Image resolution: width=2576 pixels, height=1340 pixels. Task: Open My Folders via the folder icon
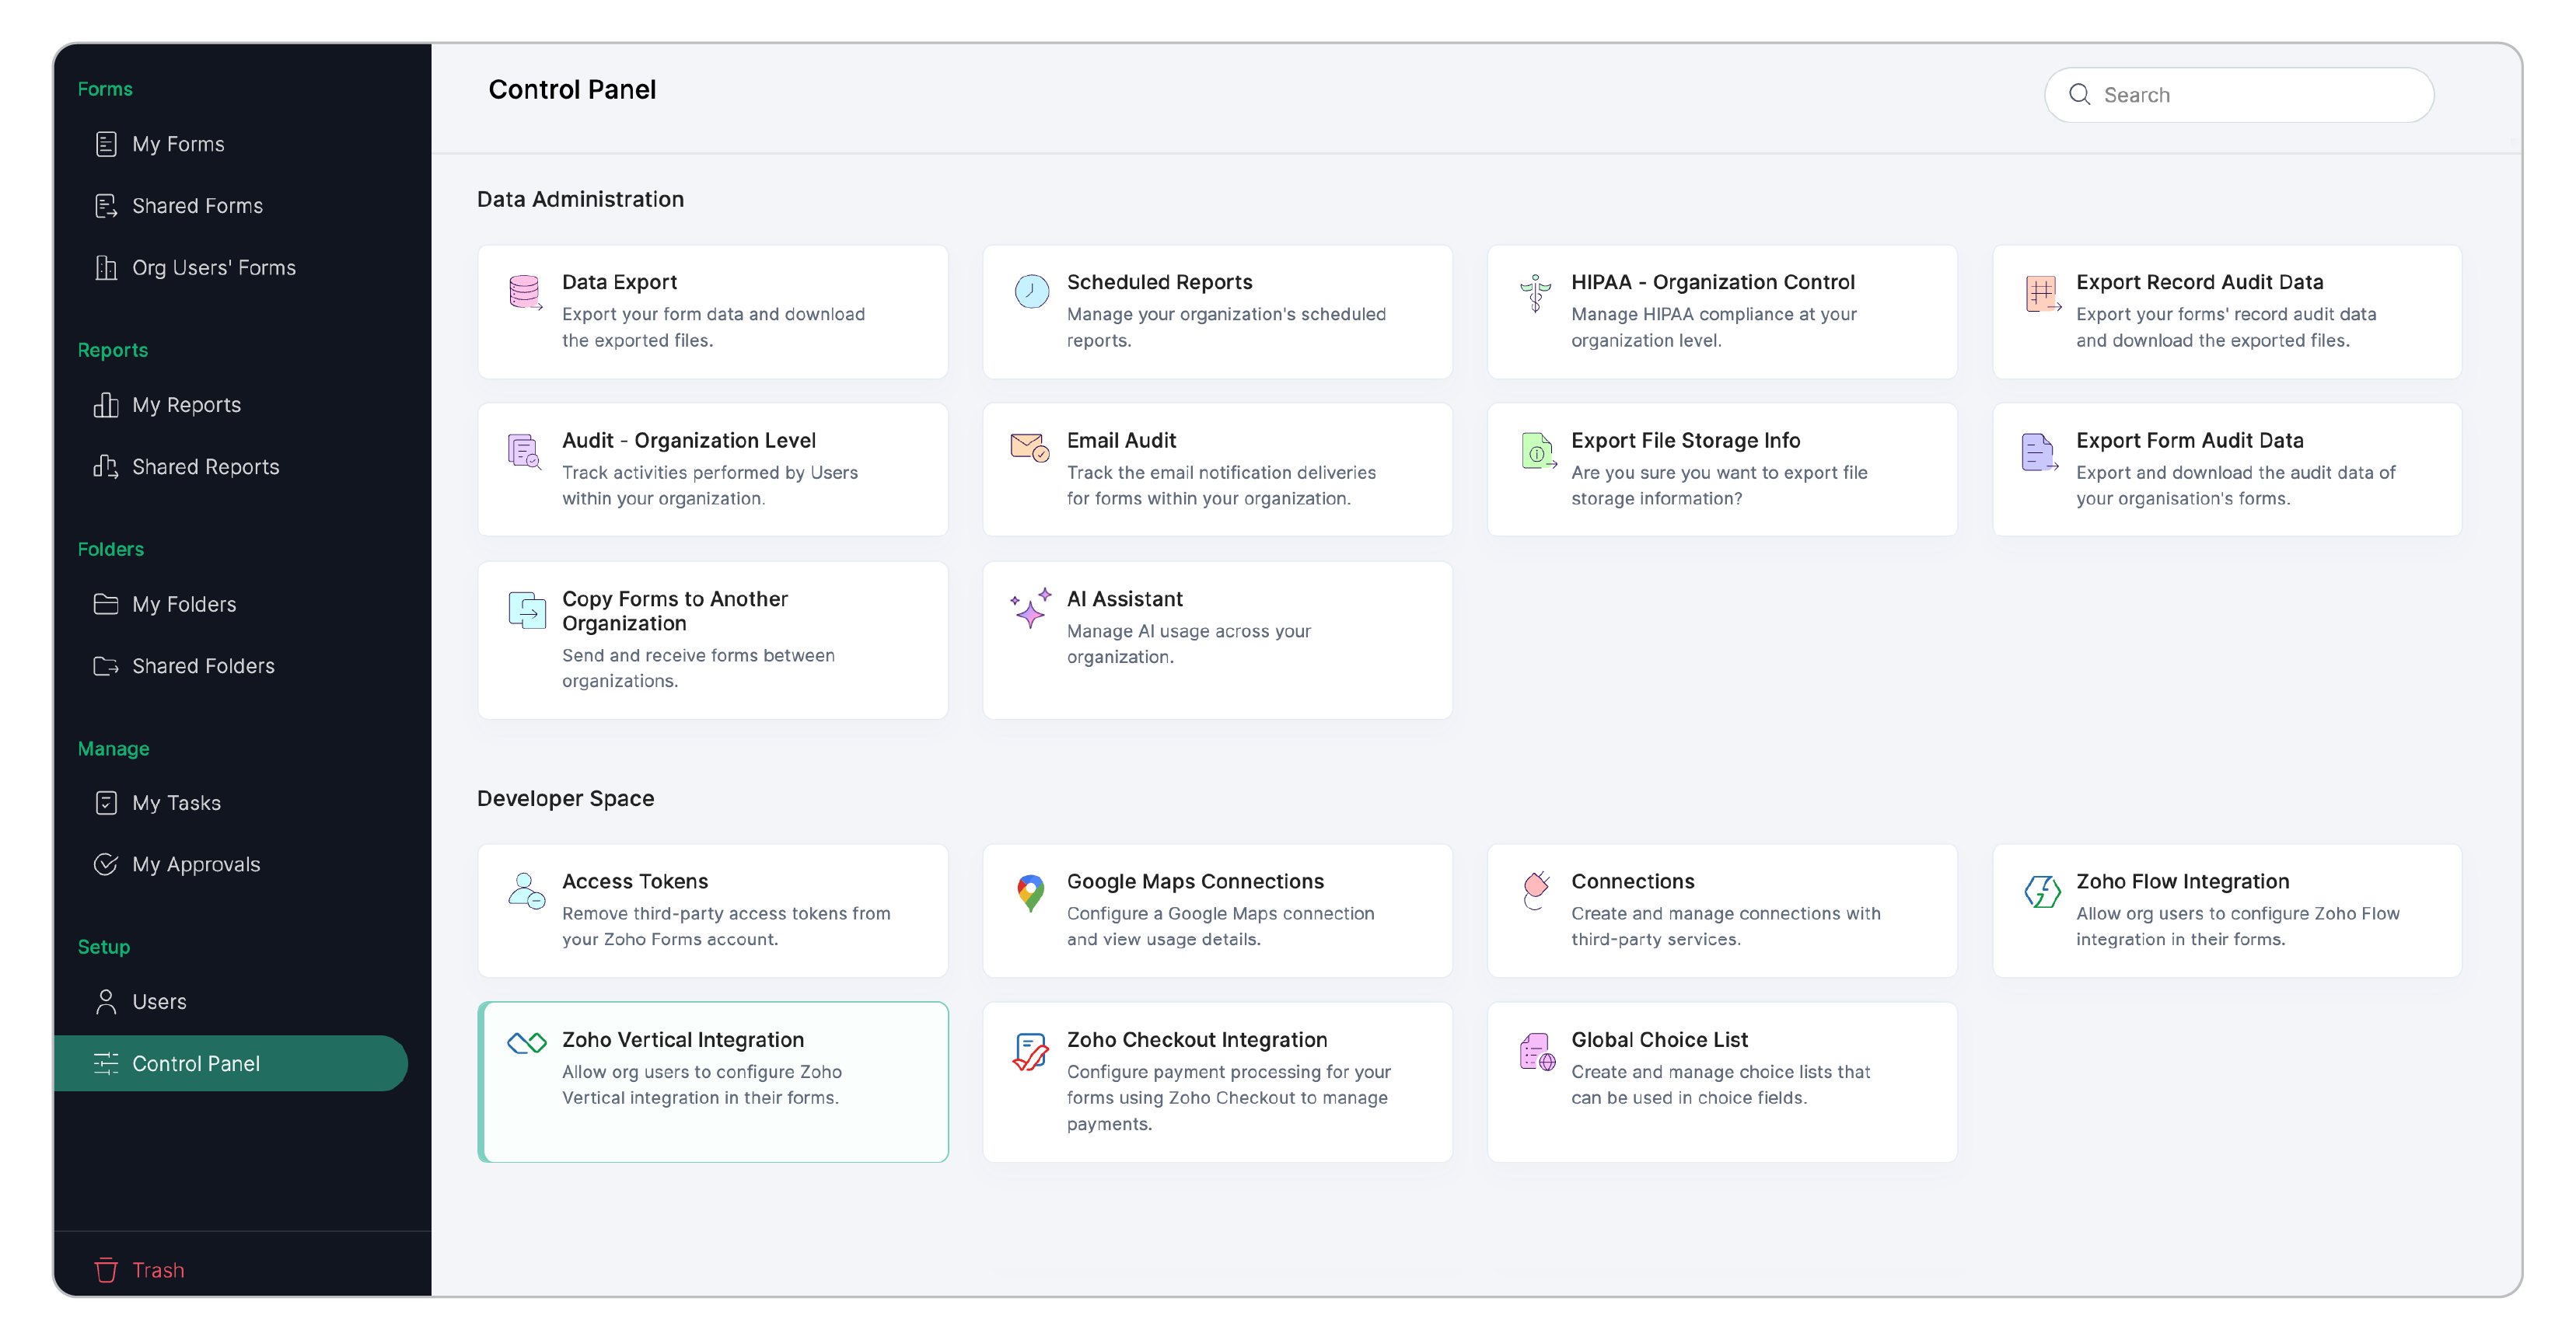107,603
